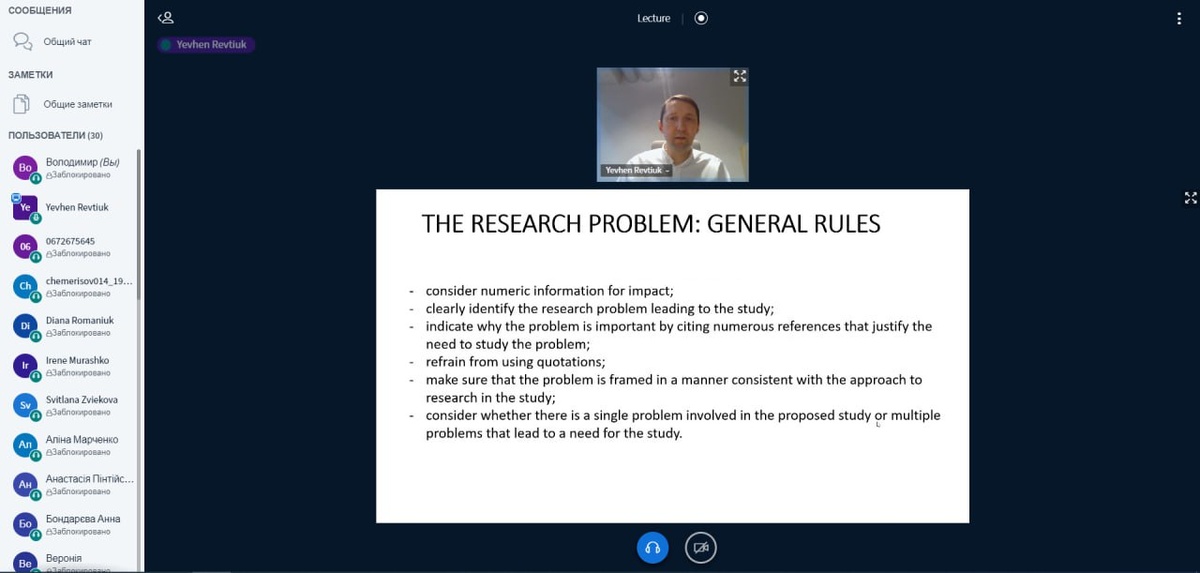
Task: Click the СООБЩЕНИЯ section header
Action: [x=39, y=10]
